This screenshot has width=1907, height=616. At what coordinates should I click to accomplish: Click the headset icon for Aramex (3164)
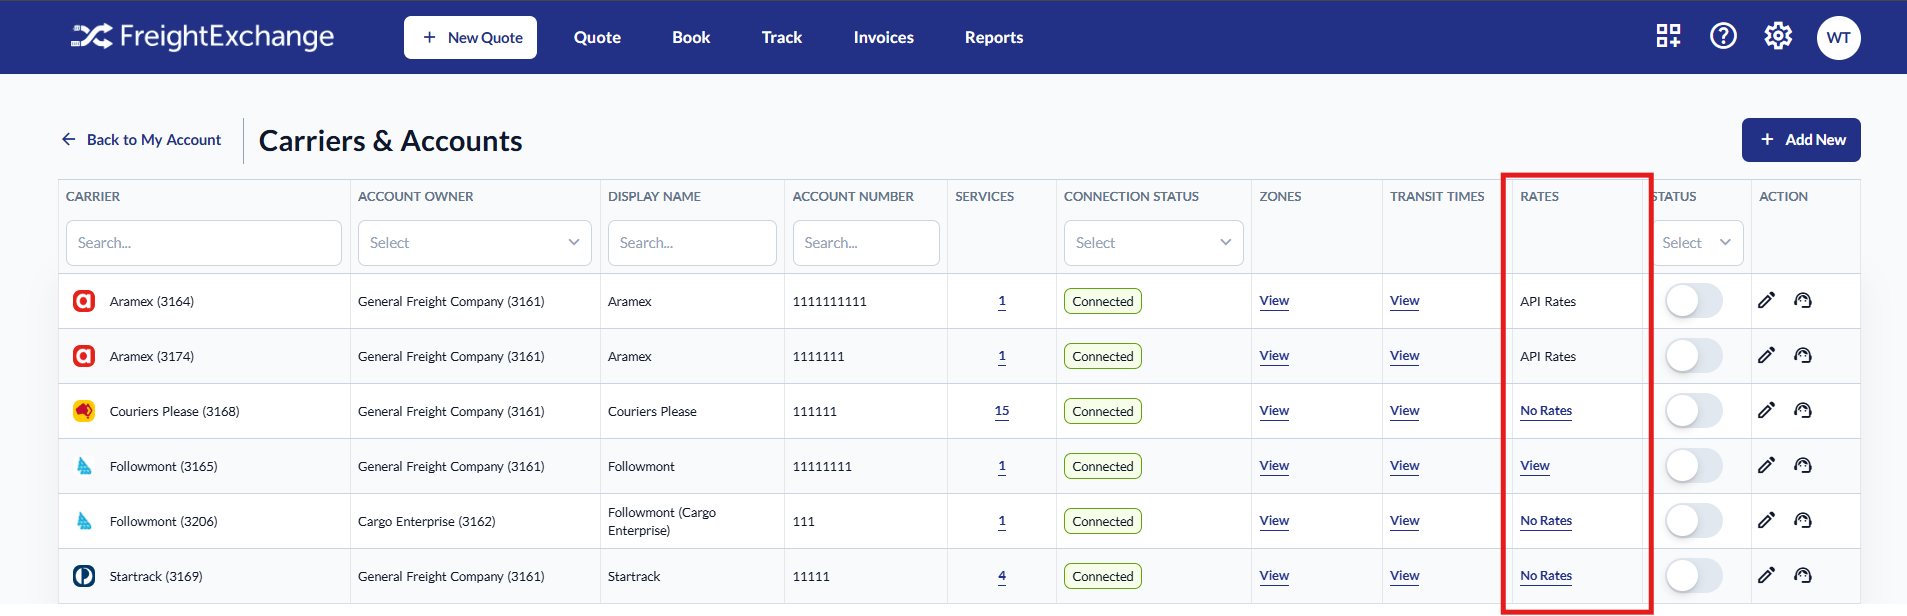click(x=1803, y=300)
